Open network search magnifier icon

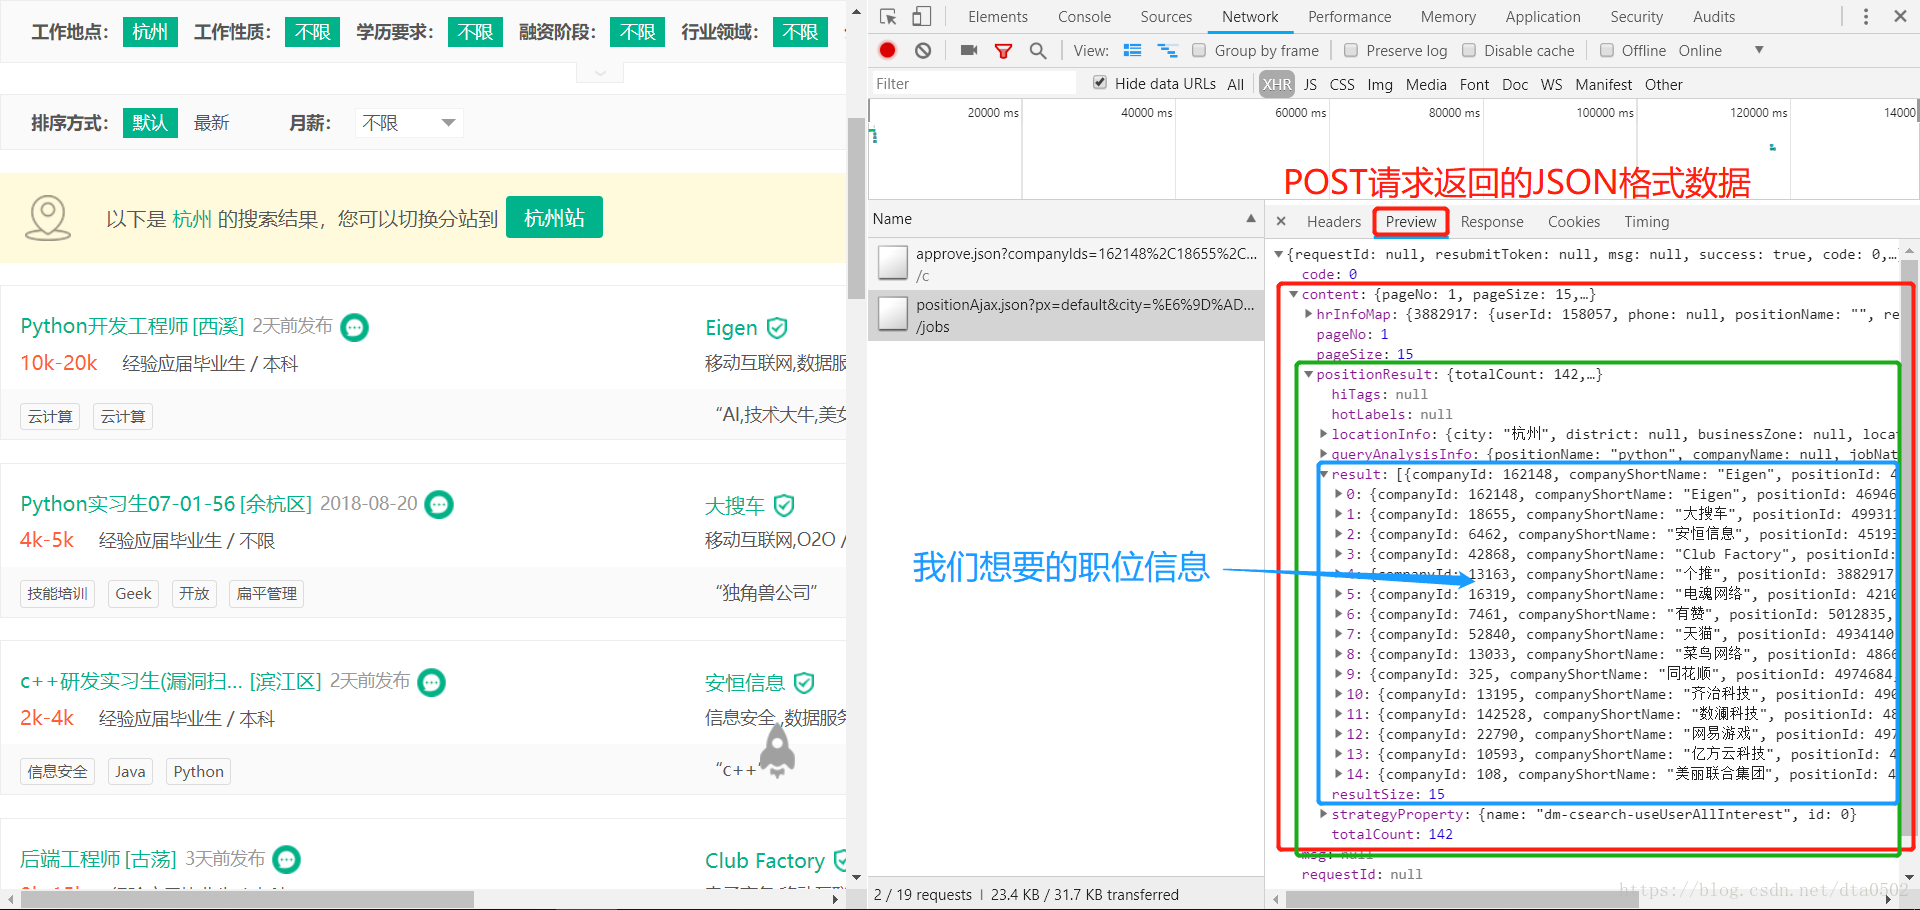click(1038, 50)
